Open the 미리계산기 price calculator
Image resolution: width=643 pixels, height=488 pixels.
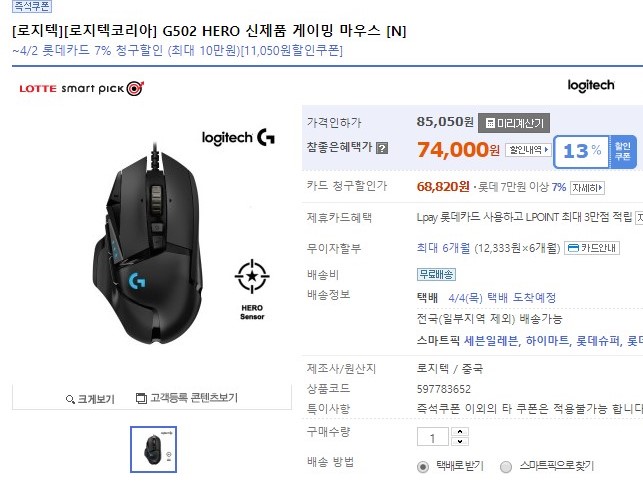(x=514, y=123)
